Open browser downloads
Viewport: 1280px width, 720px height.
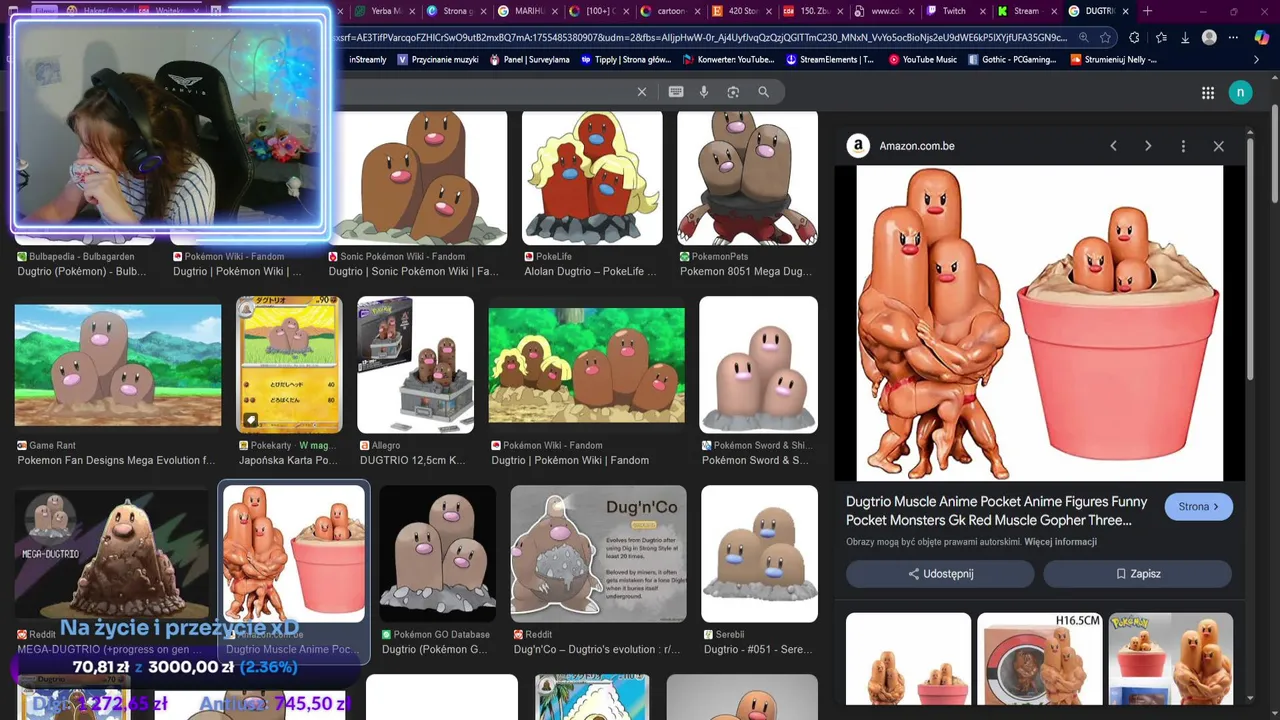tap(1185, 38)
